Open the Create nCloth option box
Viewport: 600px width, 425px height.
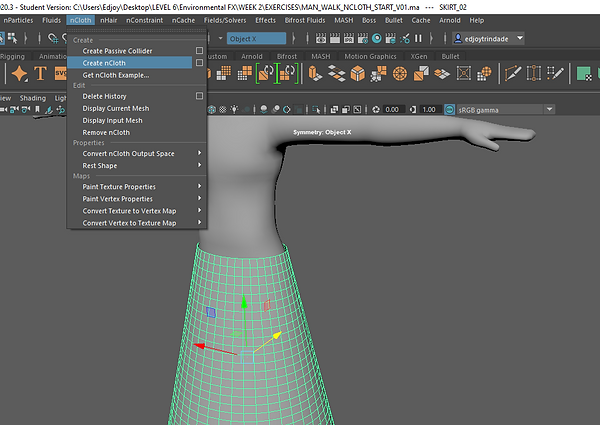click(199, 62)
